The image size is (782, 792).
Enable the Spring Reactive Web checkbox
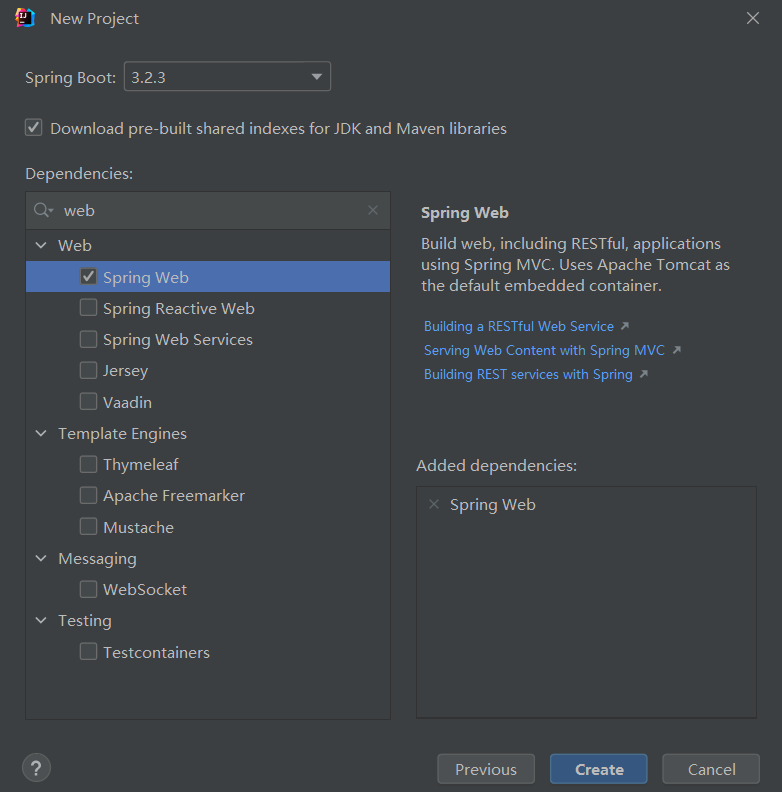[89, 308]
